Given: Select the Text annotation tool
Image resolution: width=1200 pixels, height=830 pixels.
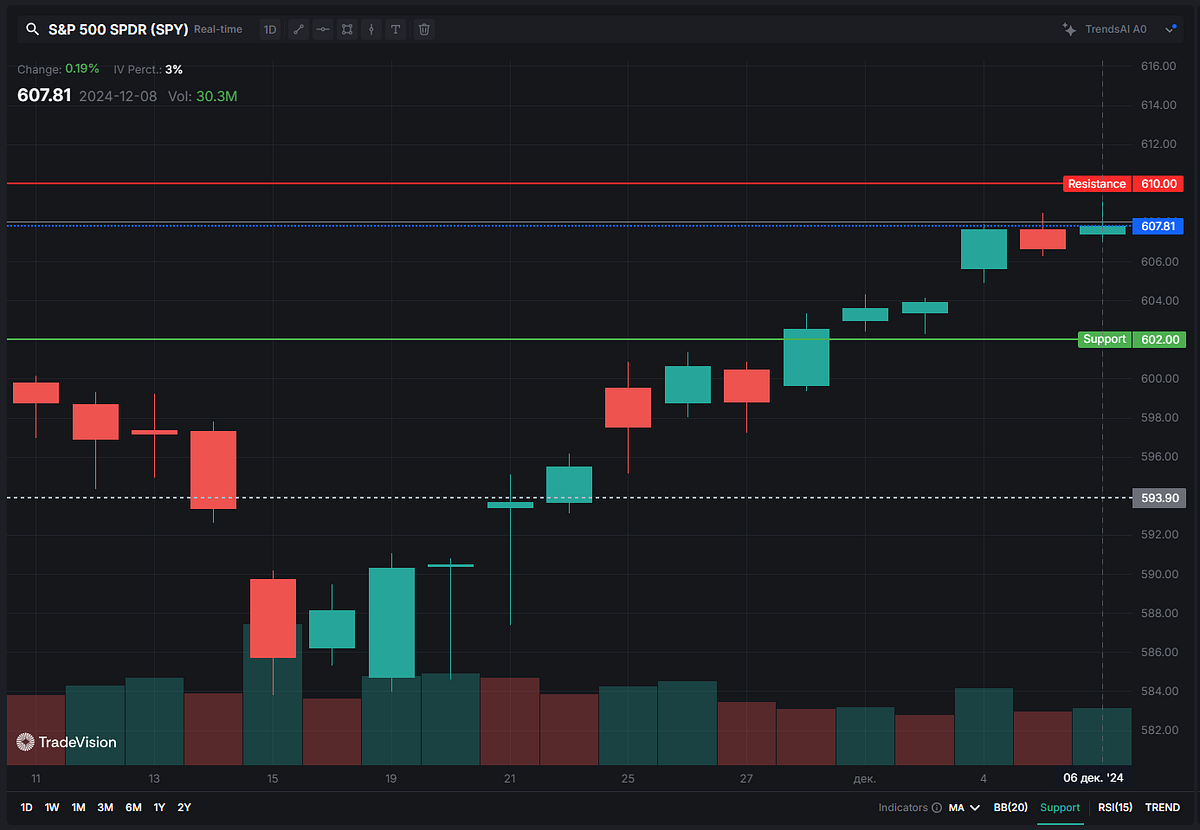Looking at the screenshot, I should pyautogui.click(x=396, y=29).
